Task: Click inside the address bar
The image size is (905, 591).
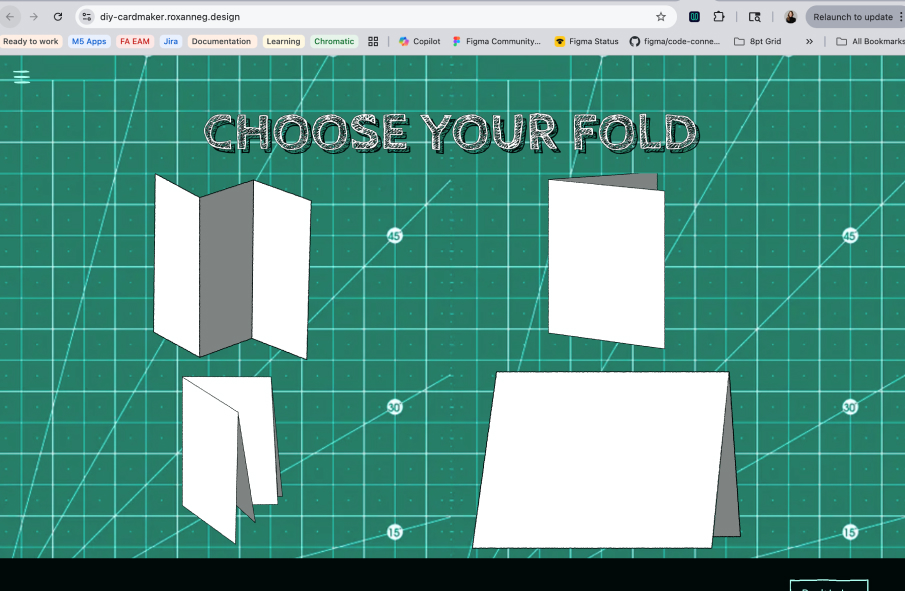Action: pos(300,16)
